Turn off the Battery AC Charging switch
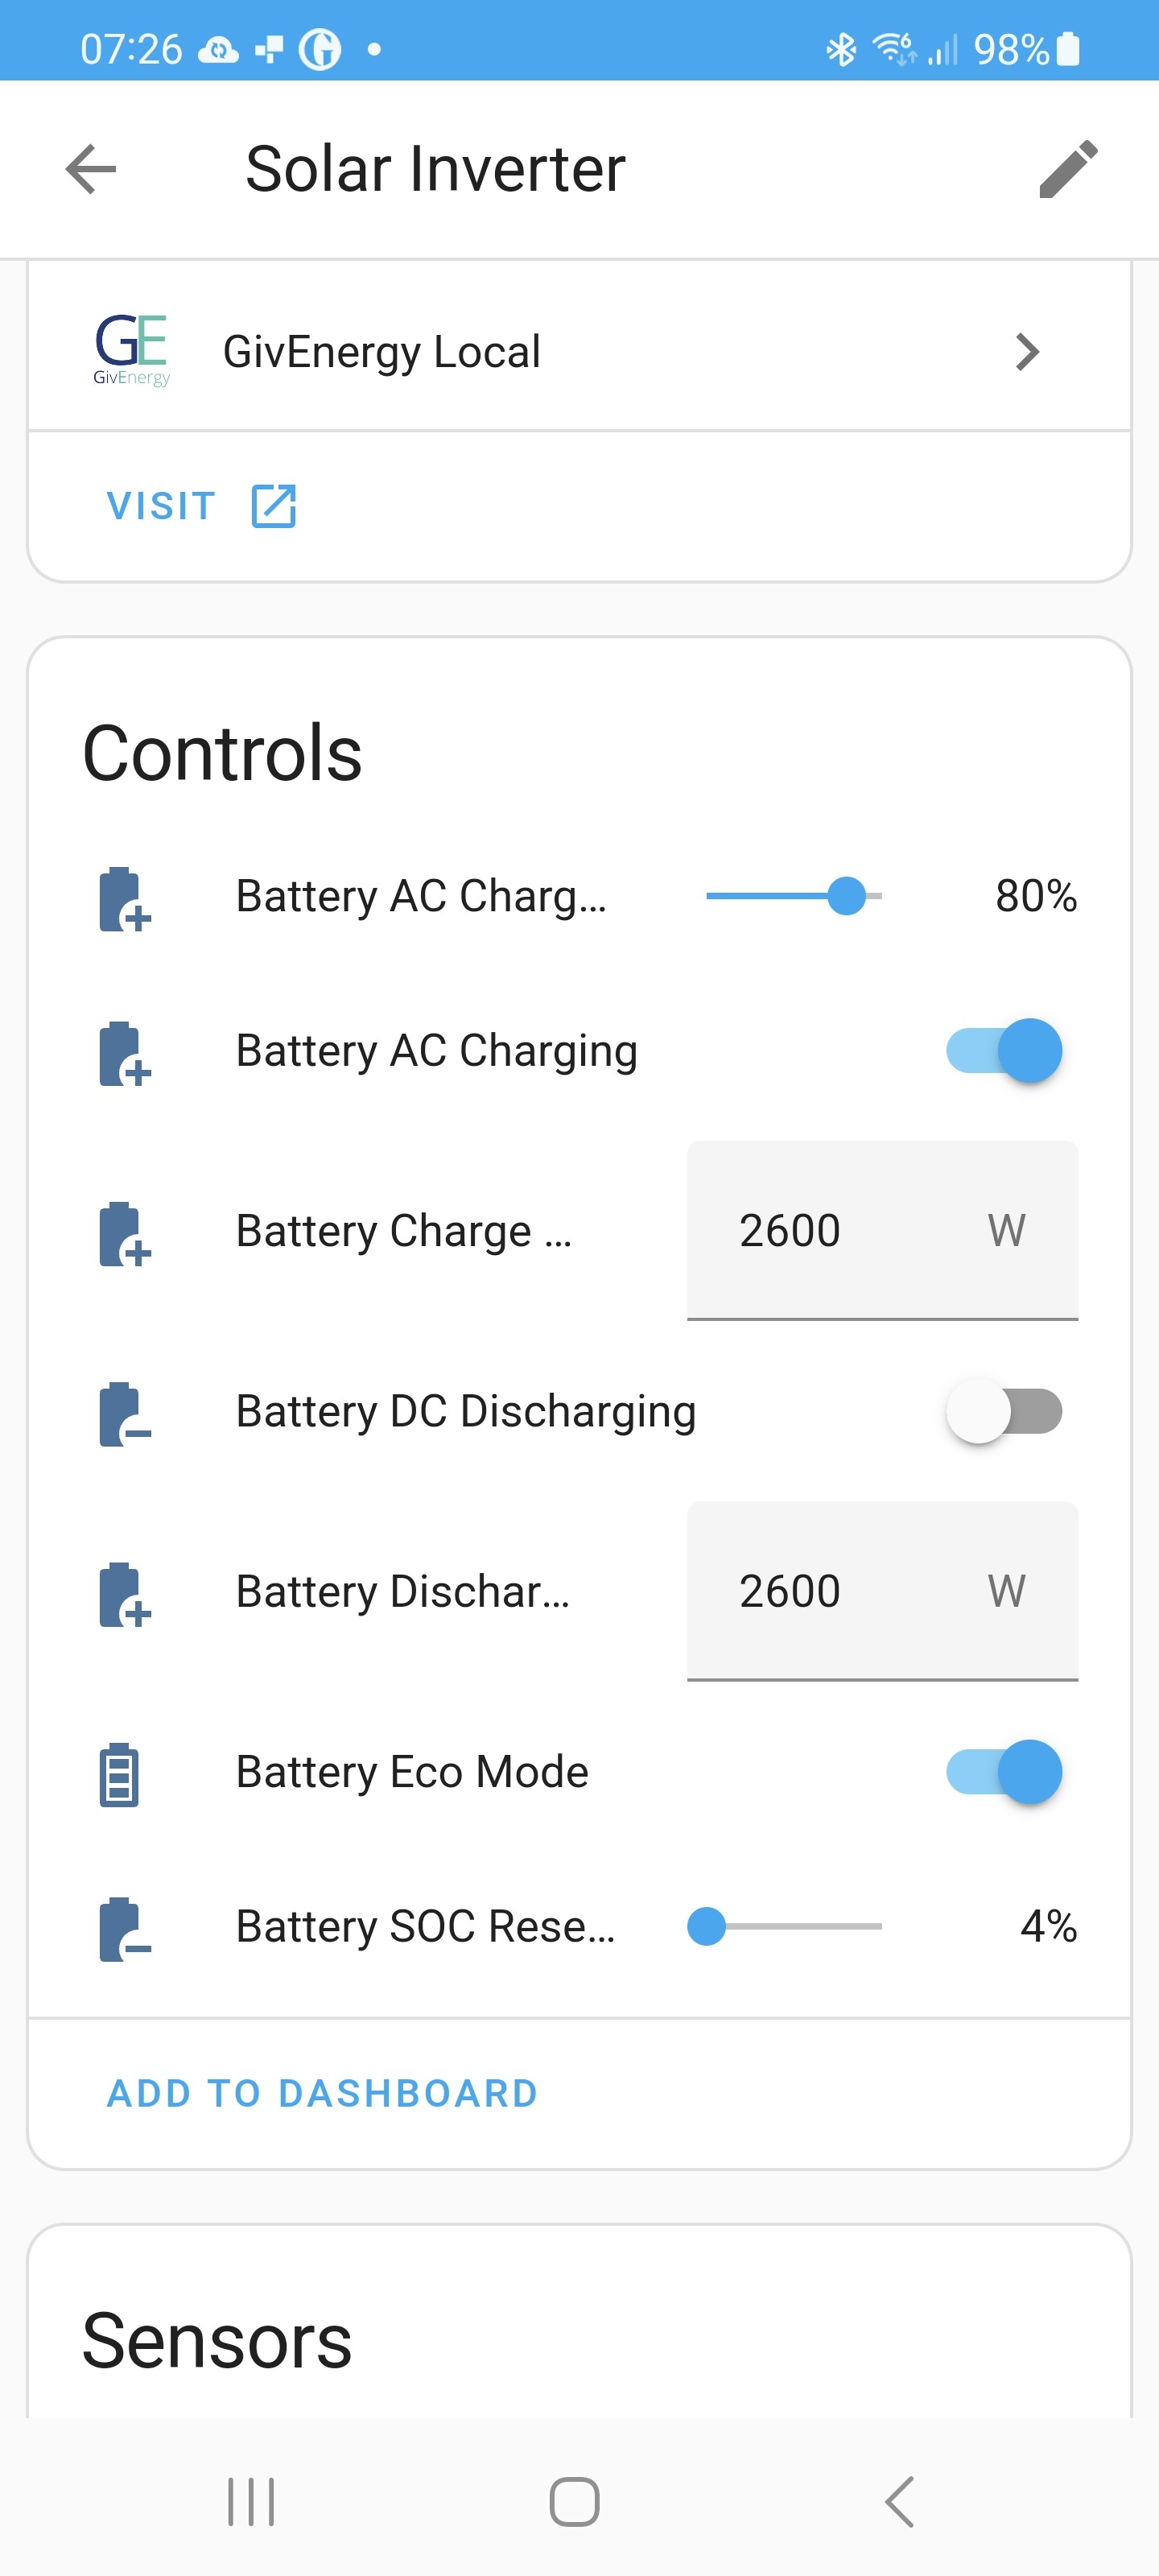 (1004, 1050)
